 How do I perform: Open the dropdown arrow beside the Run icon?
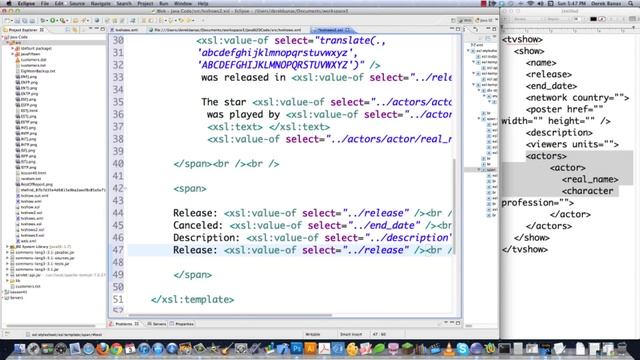57,20
